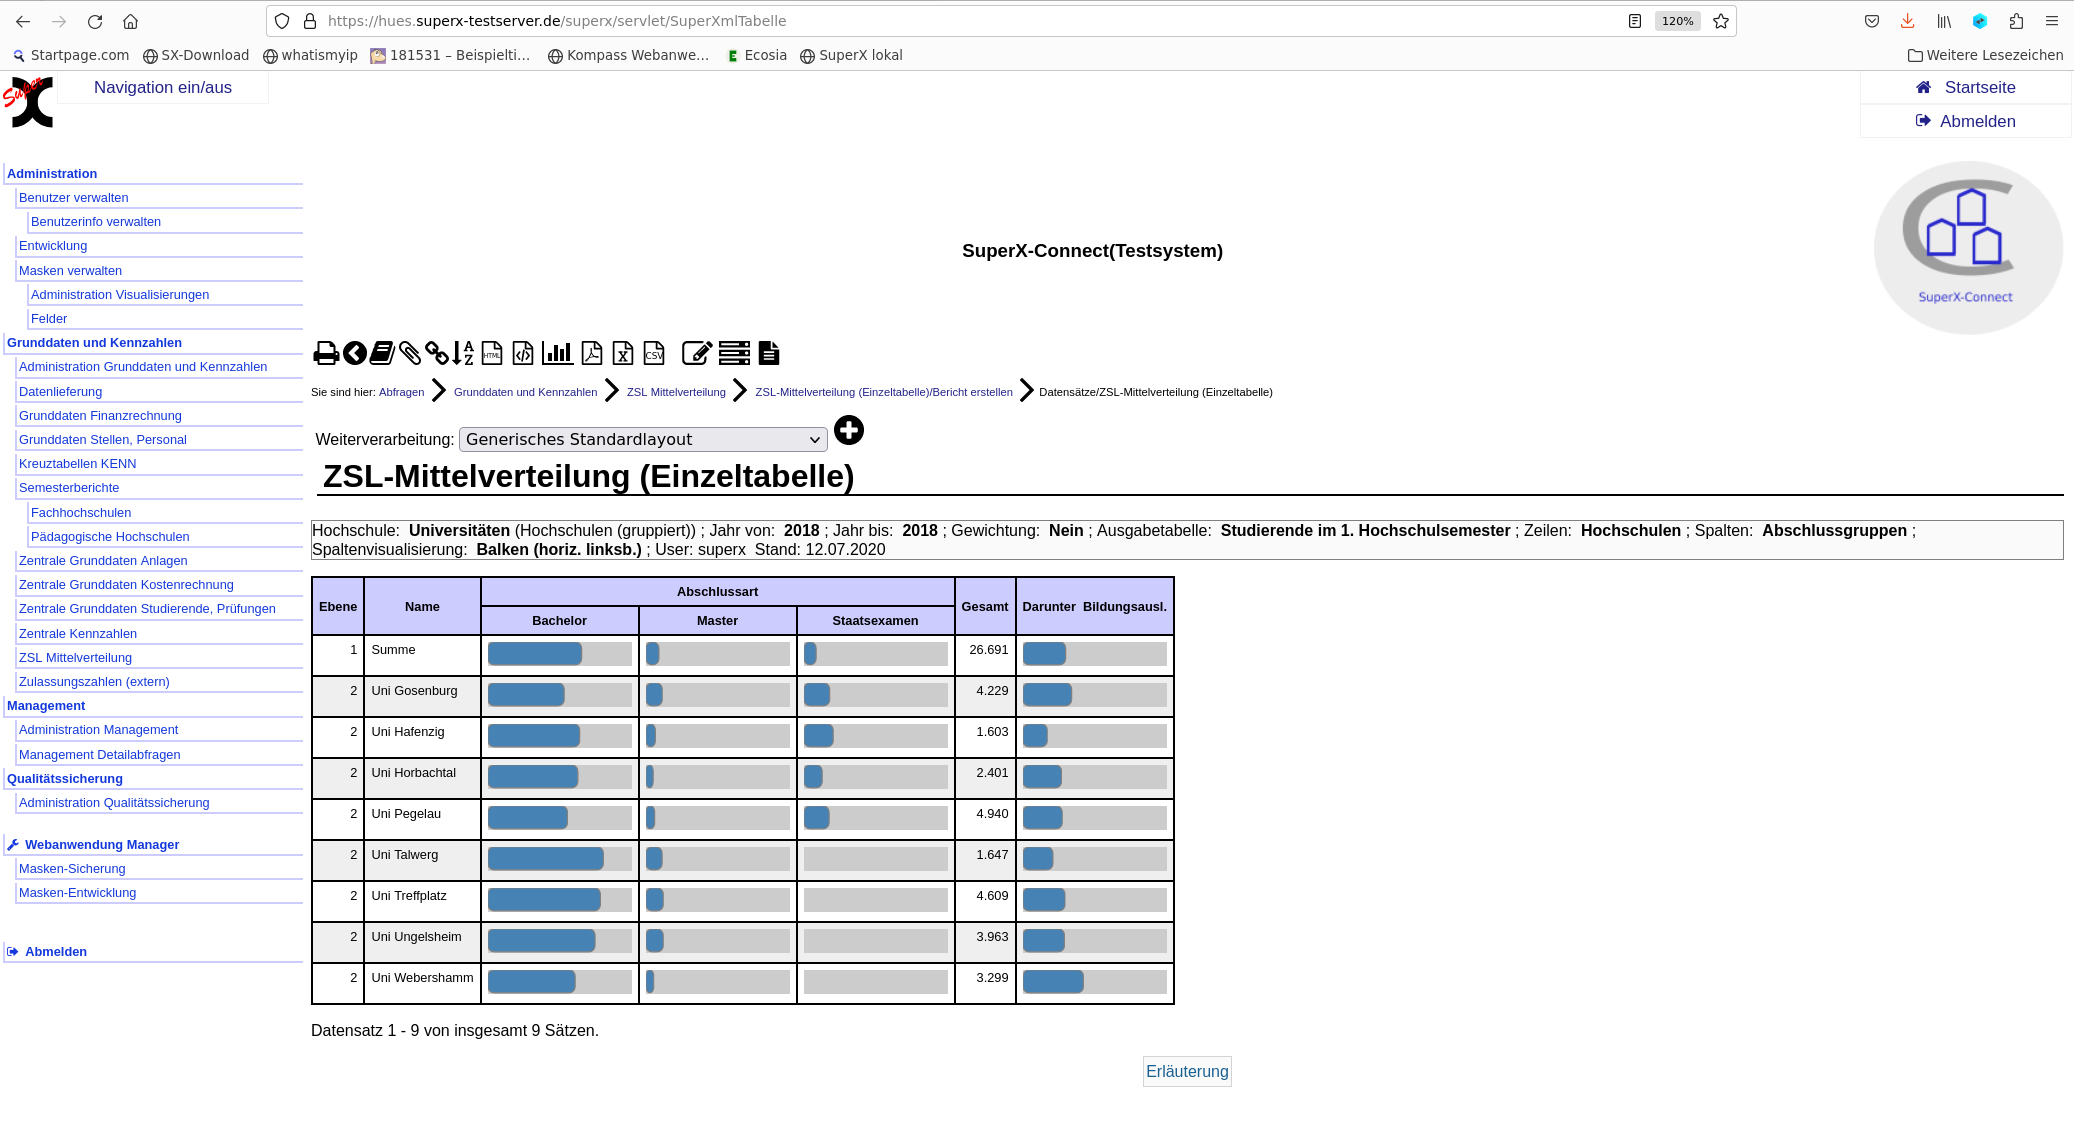Click the A-Z sort icon
This screenshot has width=2074, height=1142.
(x=462, y=353)
